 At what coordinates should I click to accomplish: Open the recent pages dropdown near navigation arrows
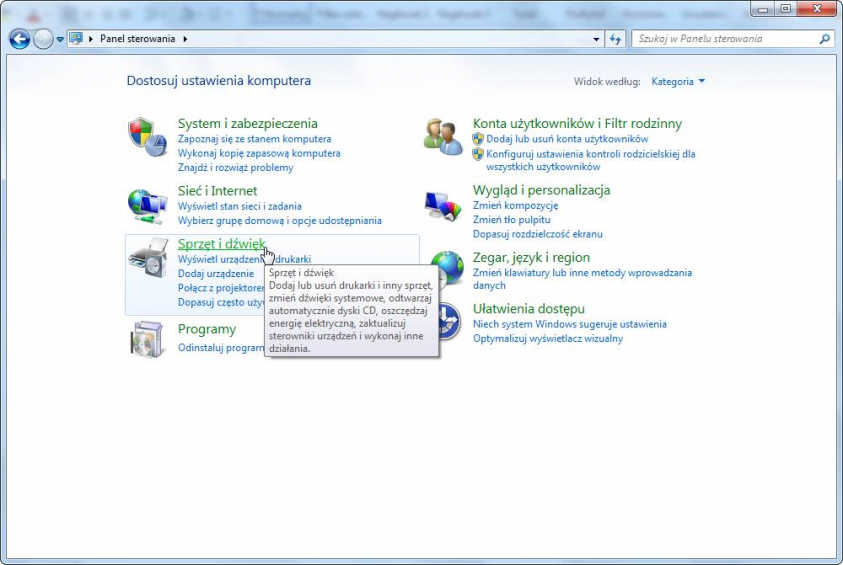(60, 39)
